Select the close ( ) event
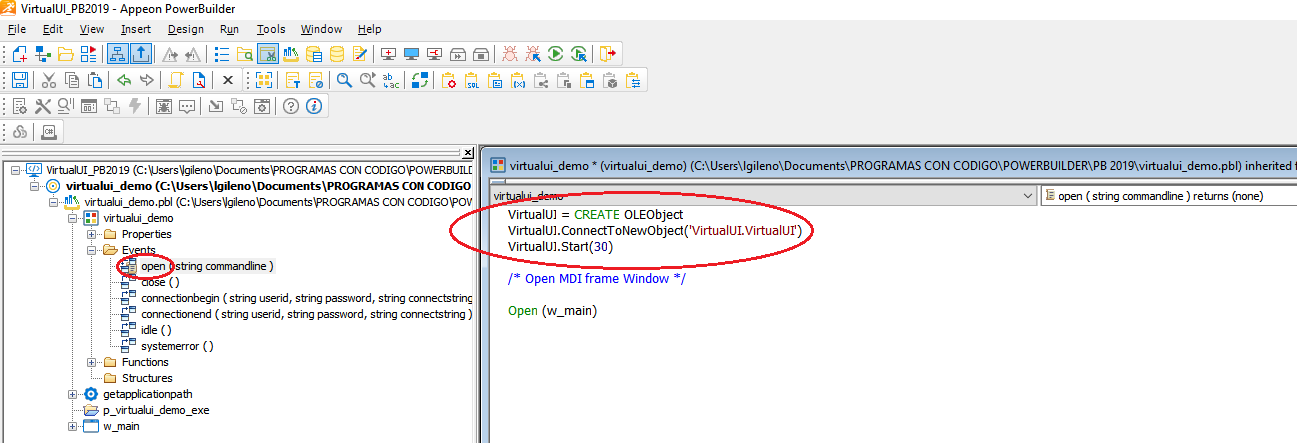 click(160, 282)
